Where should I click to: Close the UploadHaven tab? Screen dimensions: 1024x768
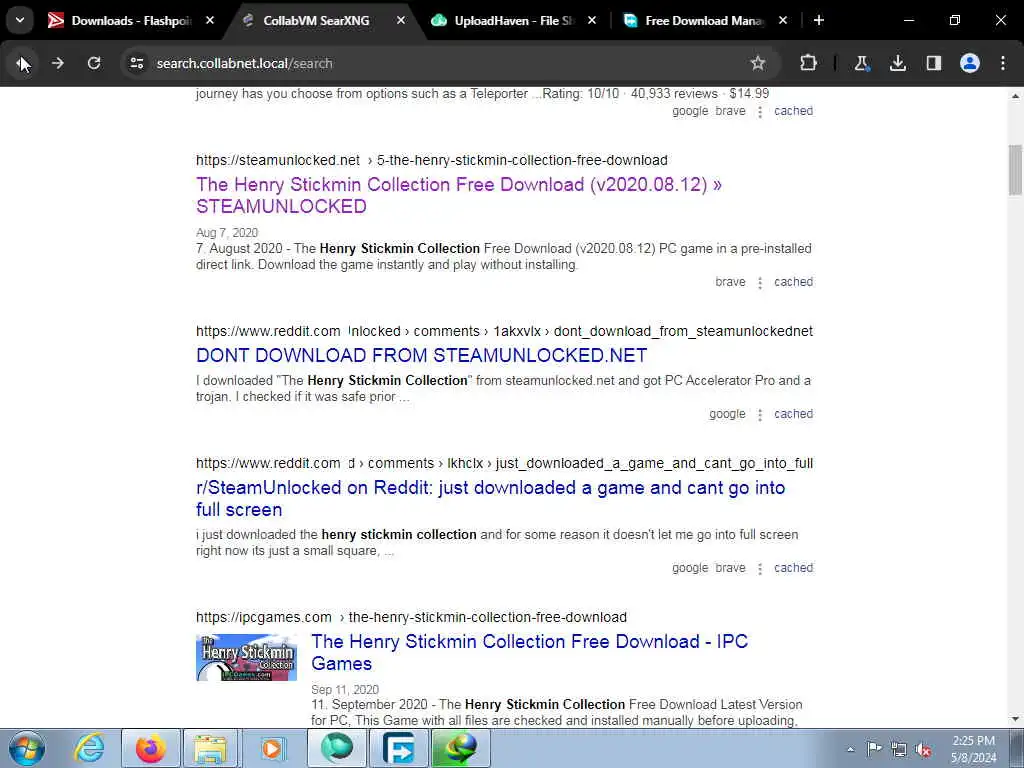592,21
